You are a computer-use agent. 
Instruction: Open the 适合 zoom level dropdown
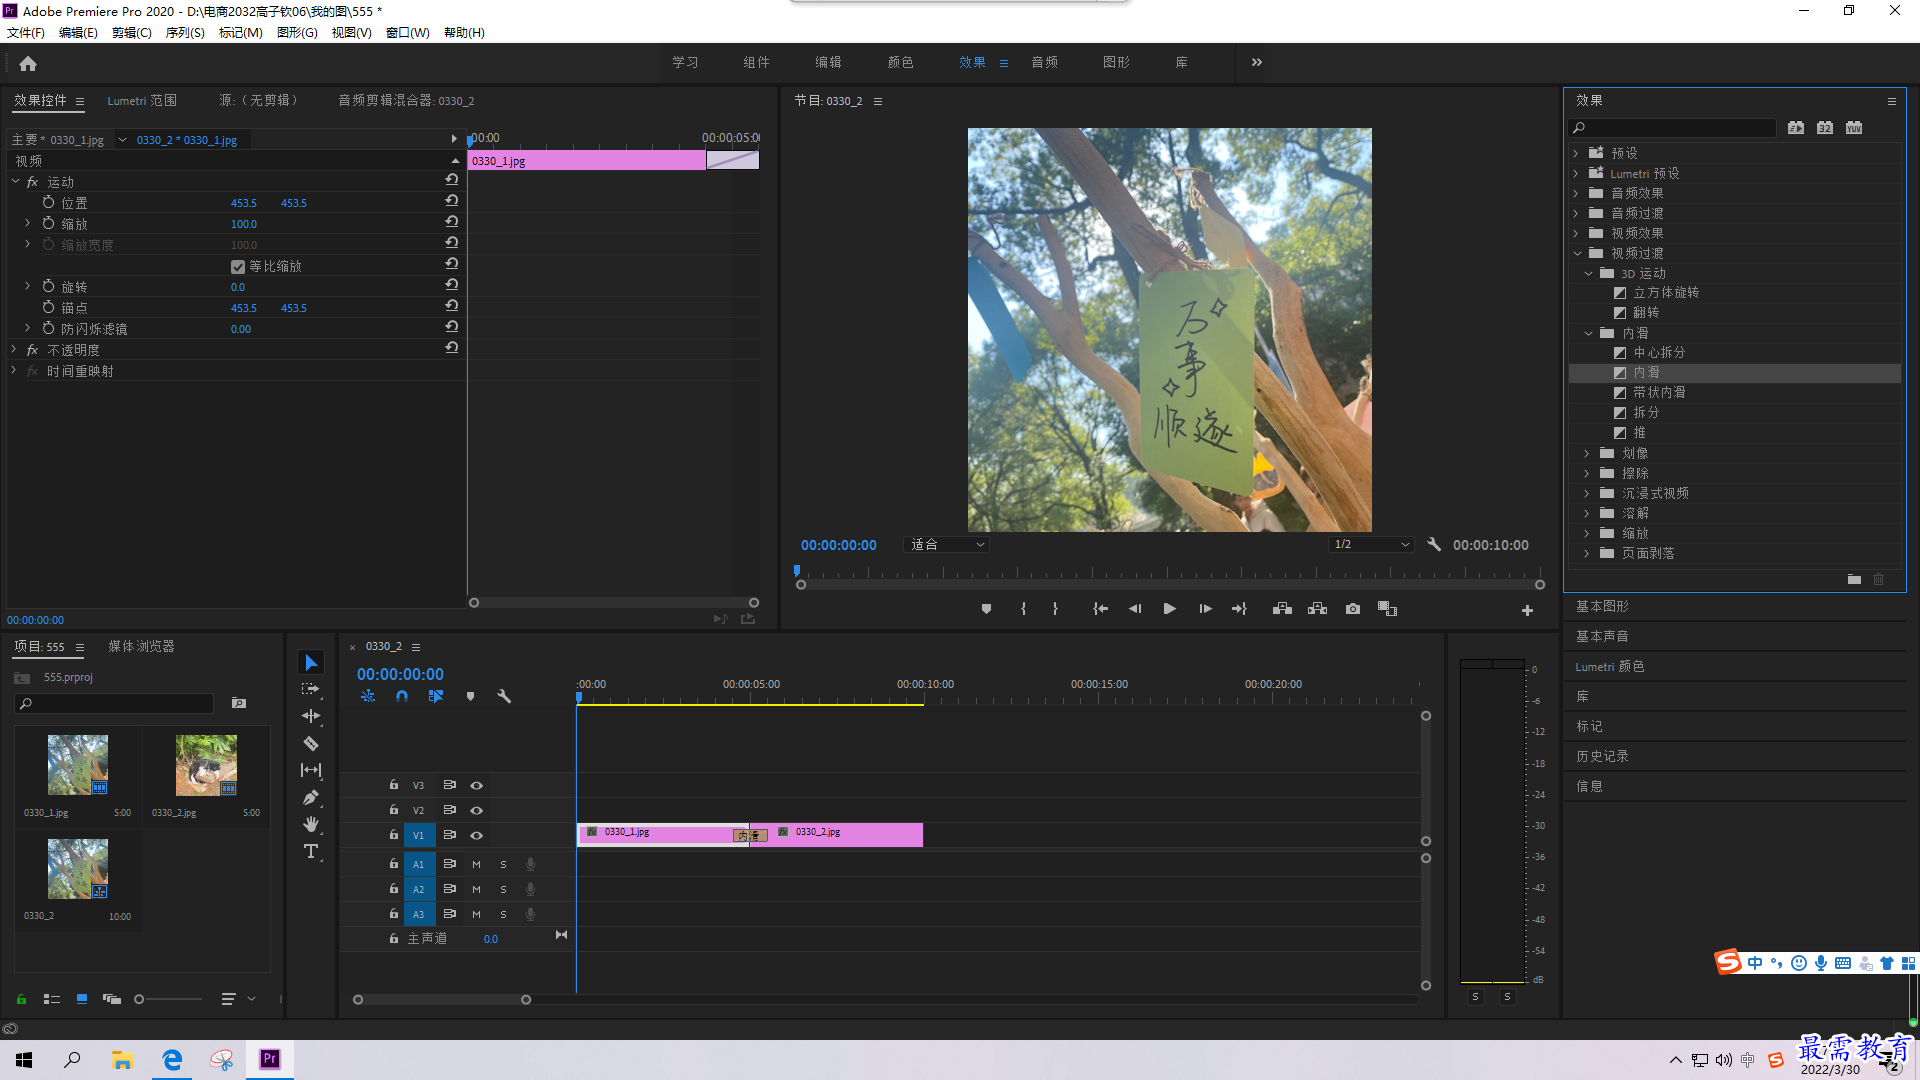[947, 545]
